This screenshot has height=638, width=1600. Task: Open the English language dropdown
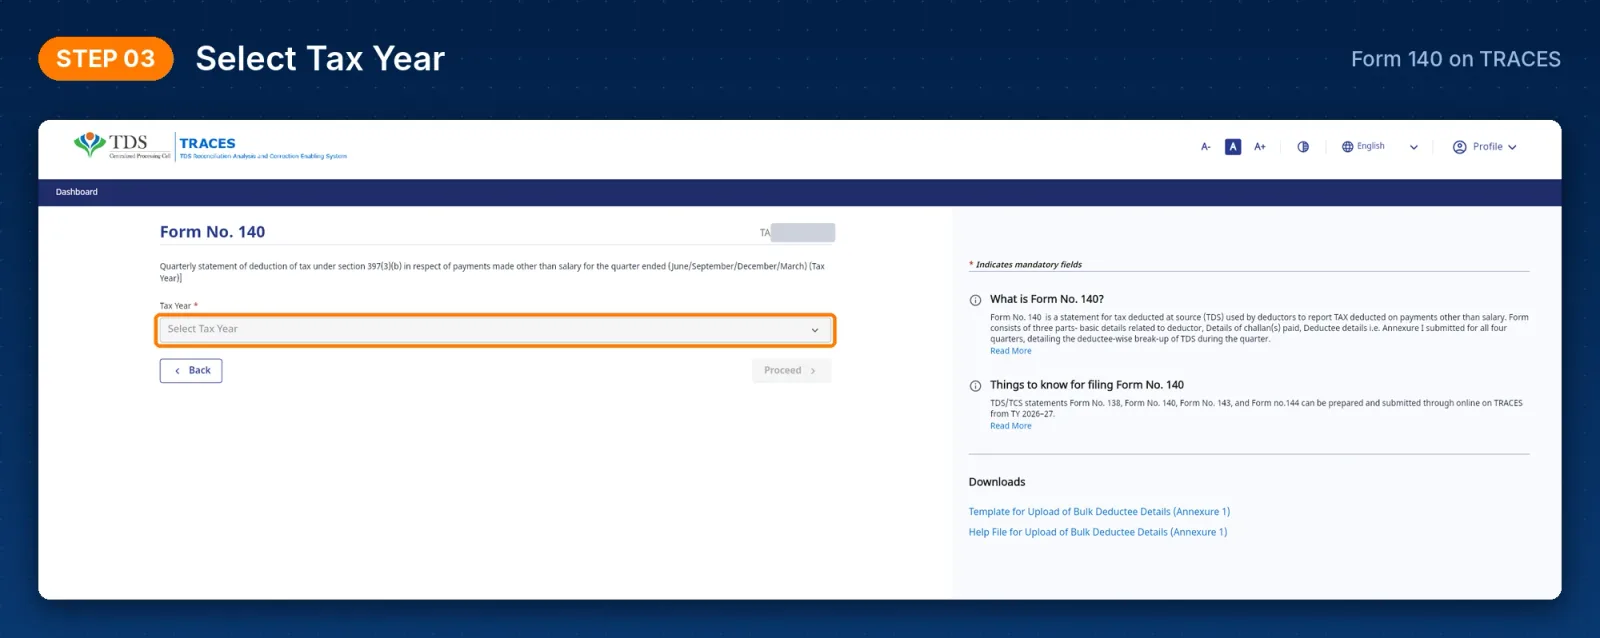[1380, 147]
